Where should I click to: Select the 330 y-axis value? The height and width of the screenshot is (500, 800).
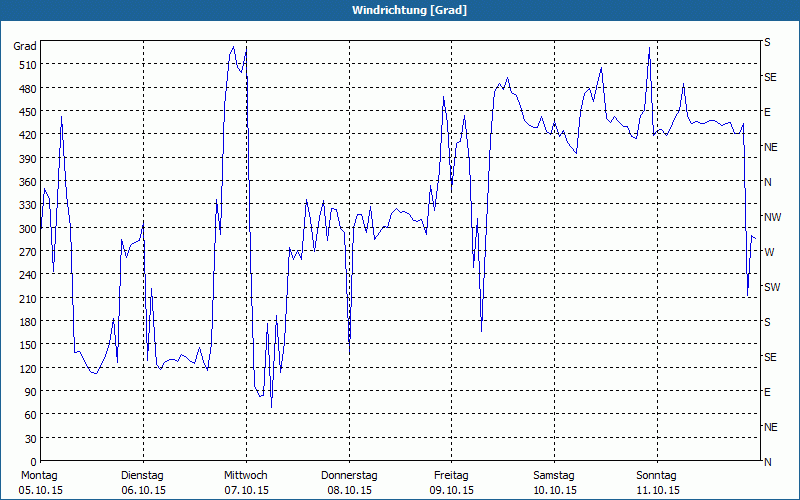click(x=28, y=205)
